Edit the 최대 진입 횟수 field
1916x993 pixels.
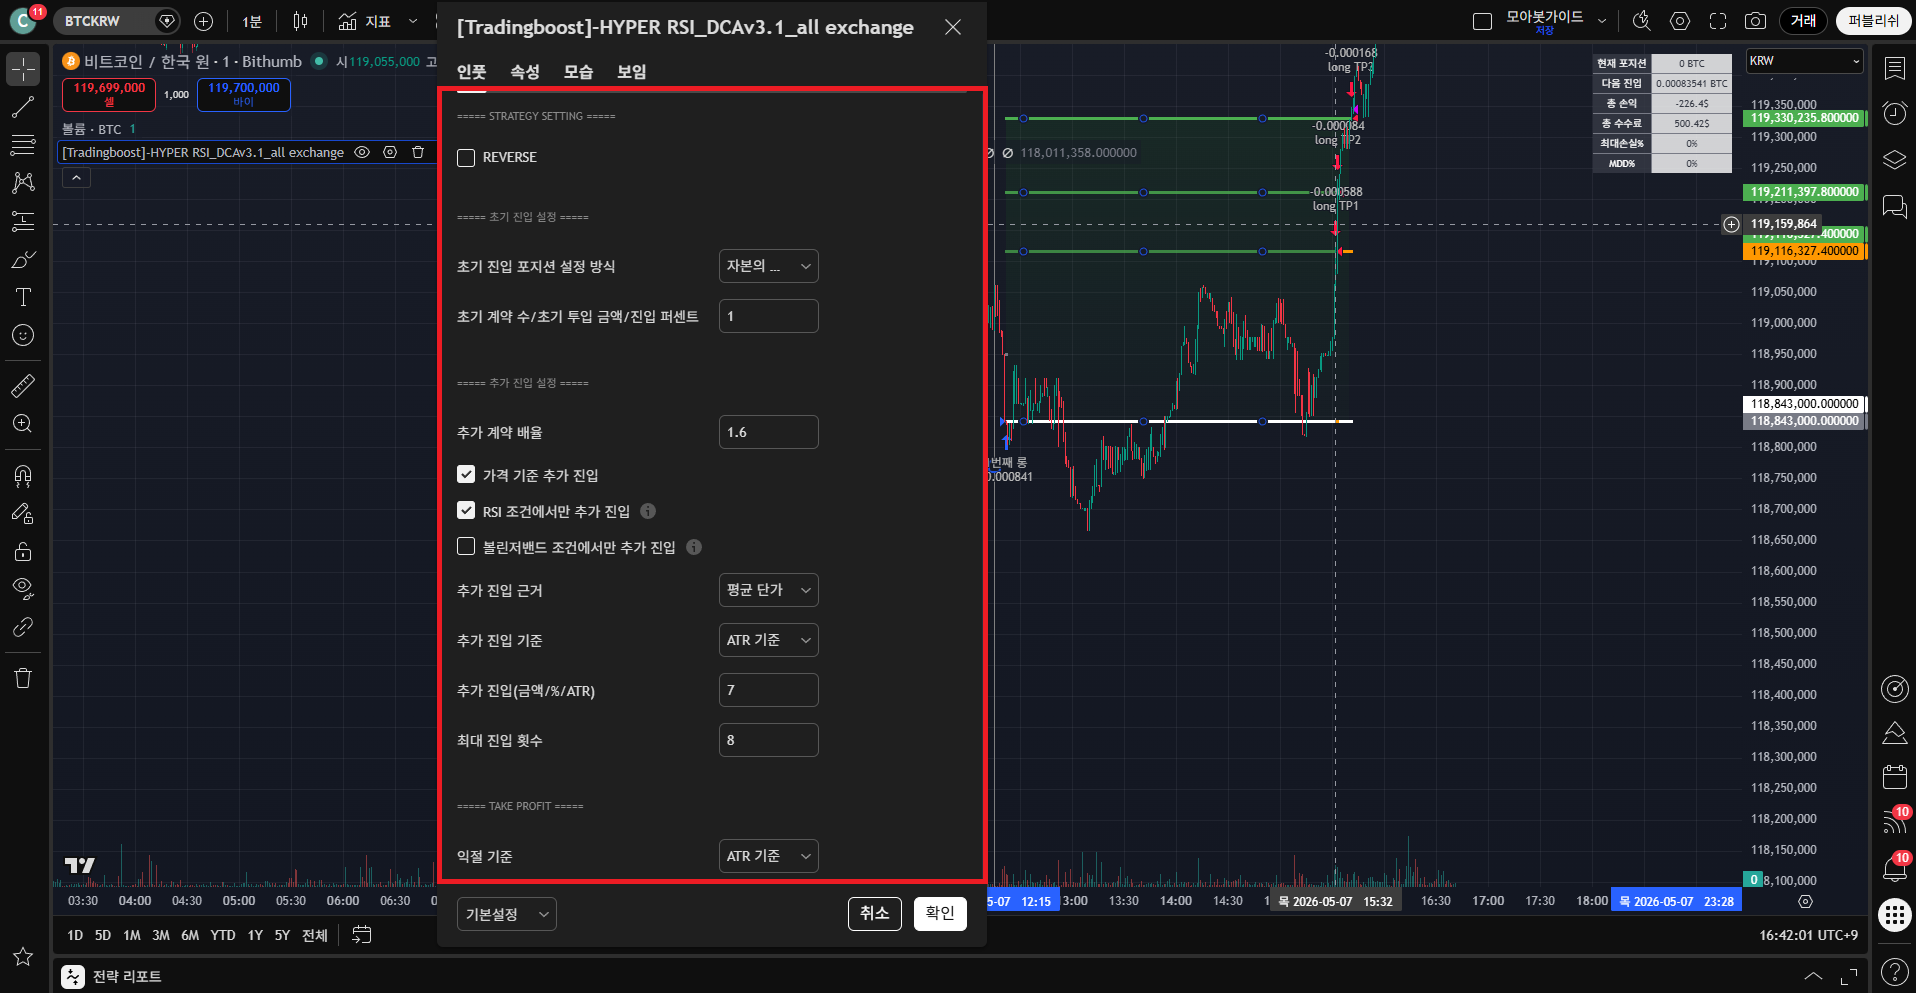click(769, 740)
